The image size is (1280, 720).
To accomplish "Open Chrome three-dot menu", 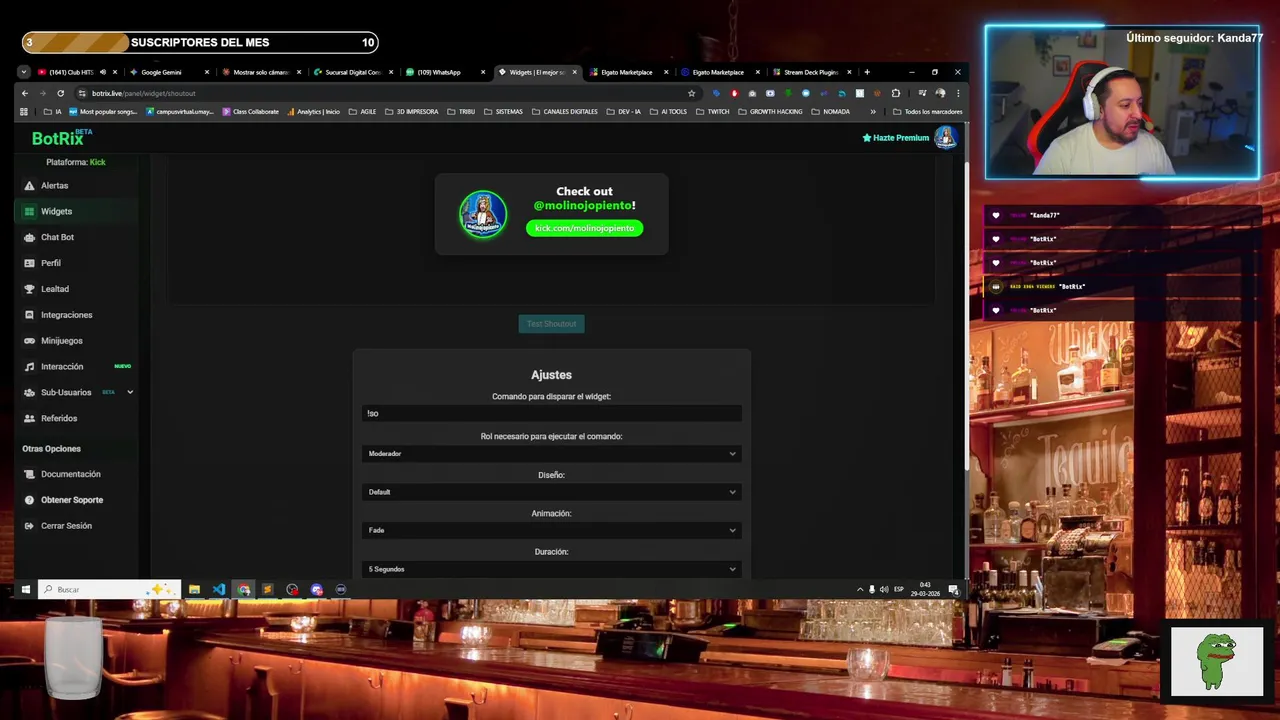I will point(958,93).
